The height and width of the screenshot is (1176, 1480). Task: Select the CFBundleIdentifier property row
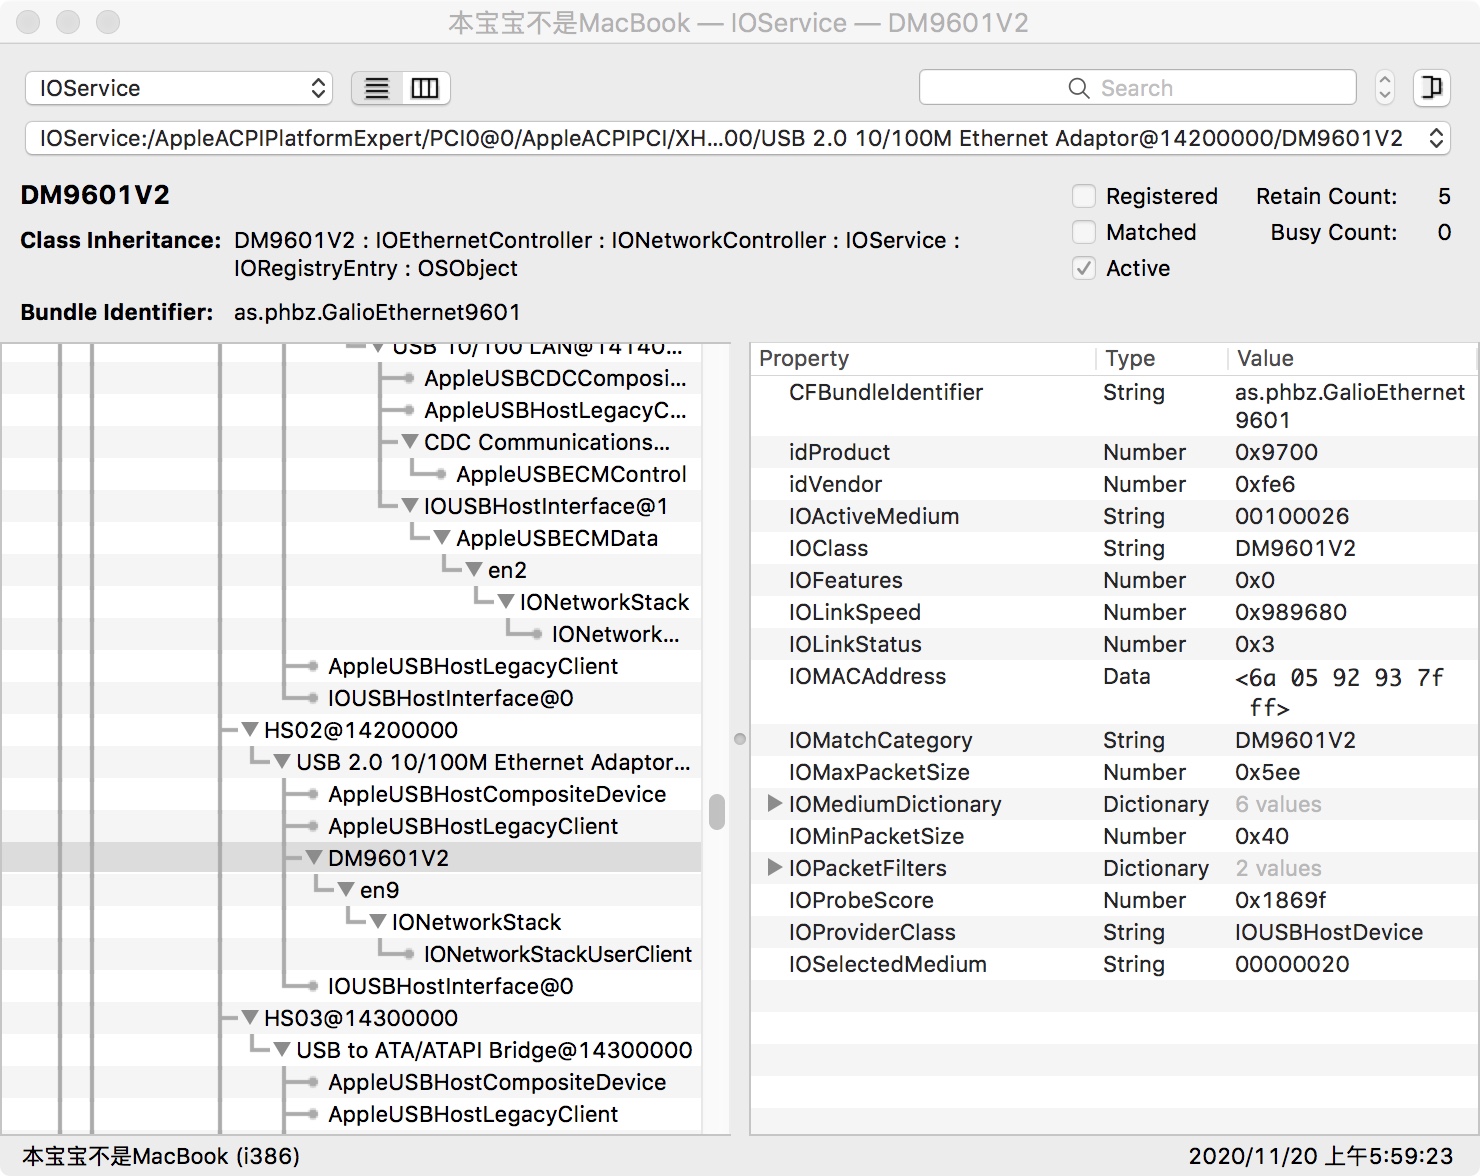click(x=1114, y=406)
